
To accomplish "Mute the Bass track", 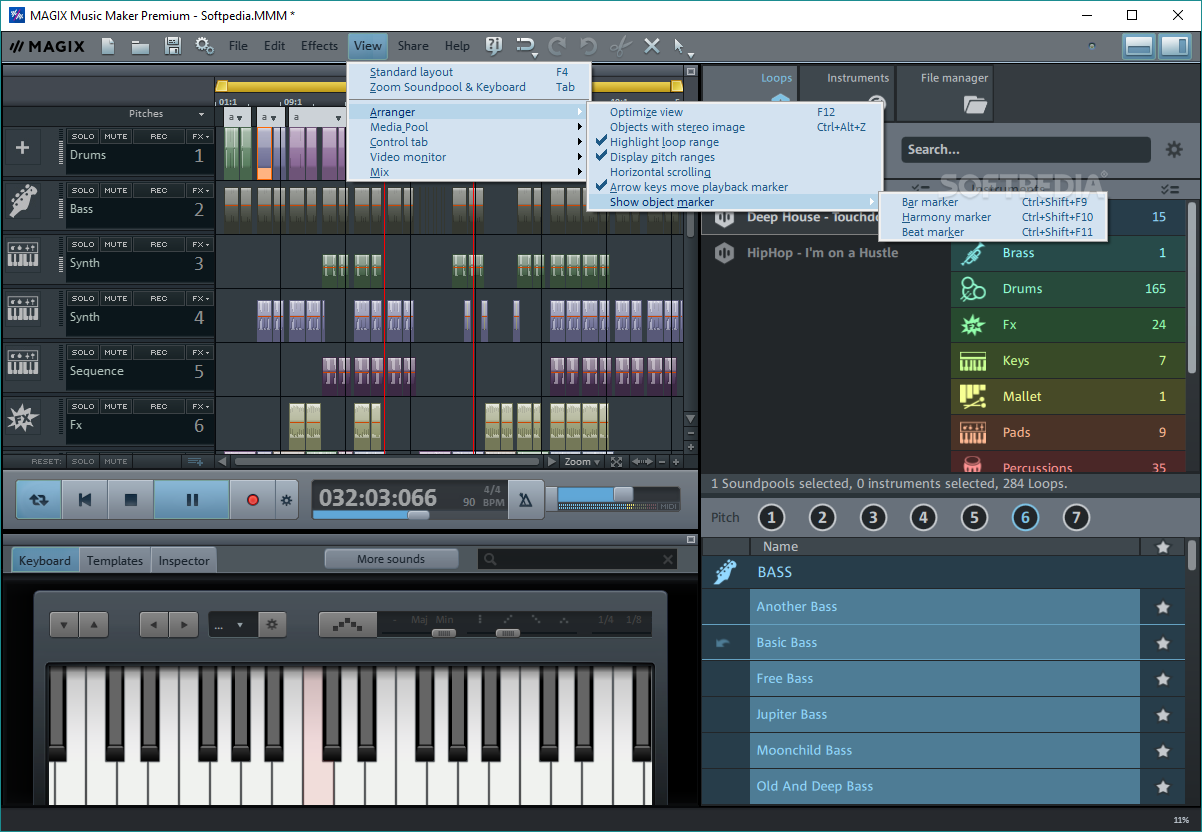I will coord(116,190).
